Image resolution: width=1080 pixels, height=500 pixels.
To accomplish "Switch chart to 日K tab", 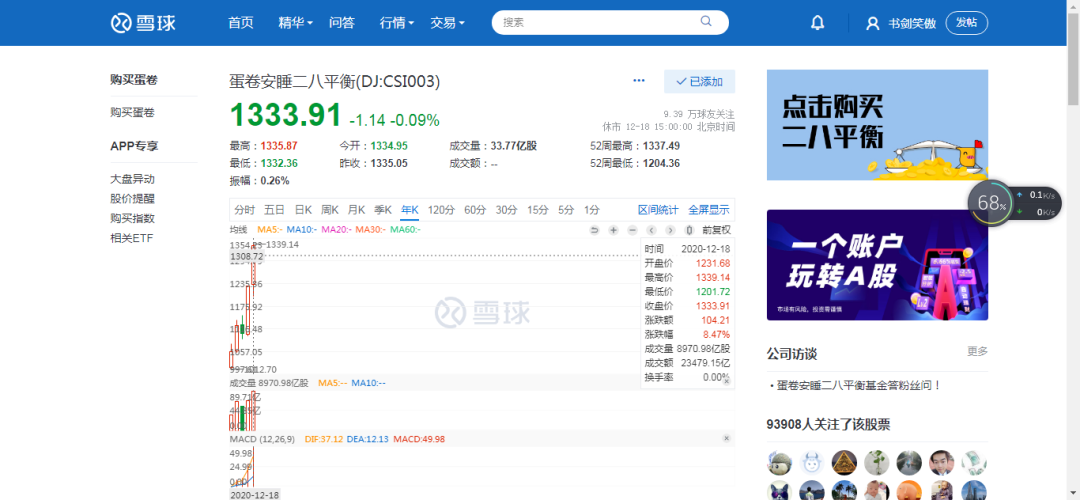I will (303, 210).
